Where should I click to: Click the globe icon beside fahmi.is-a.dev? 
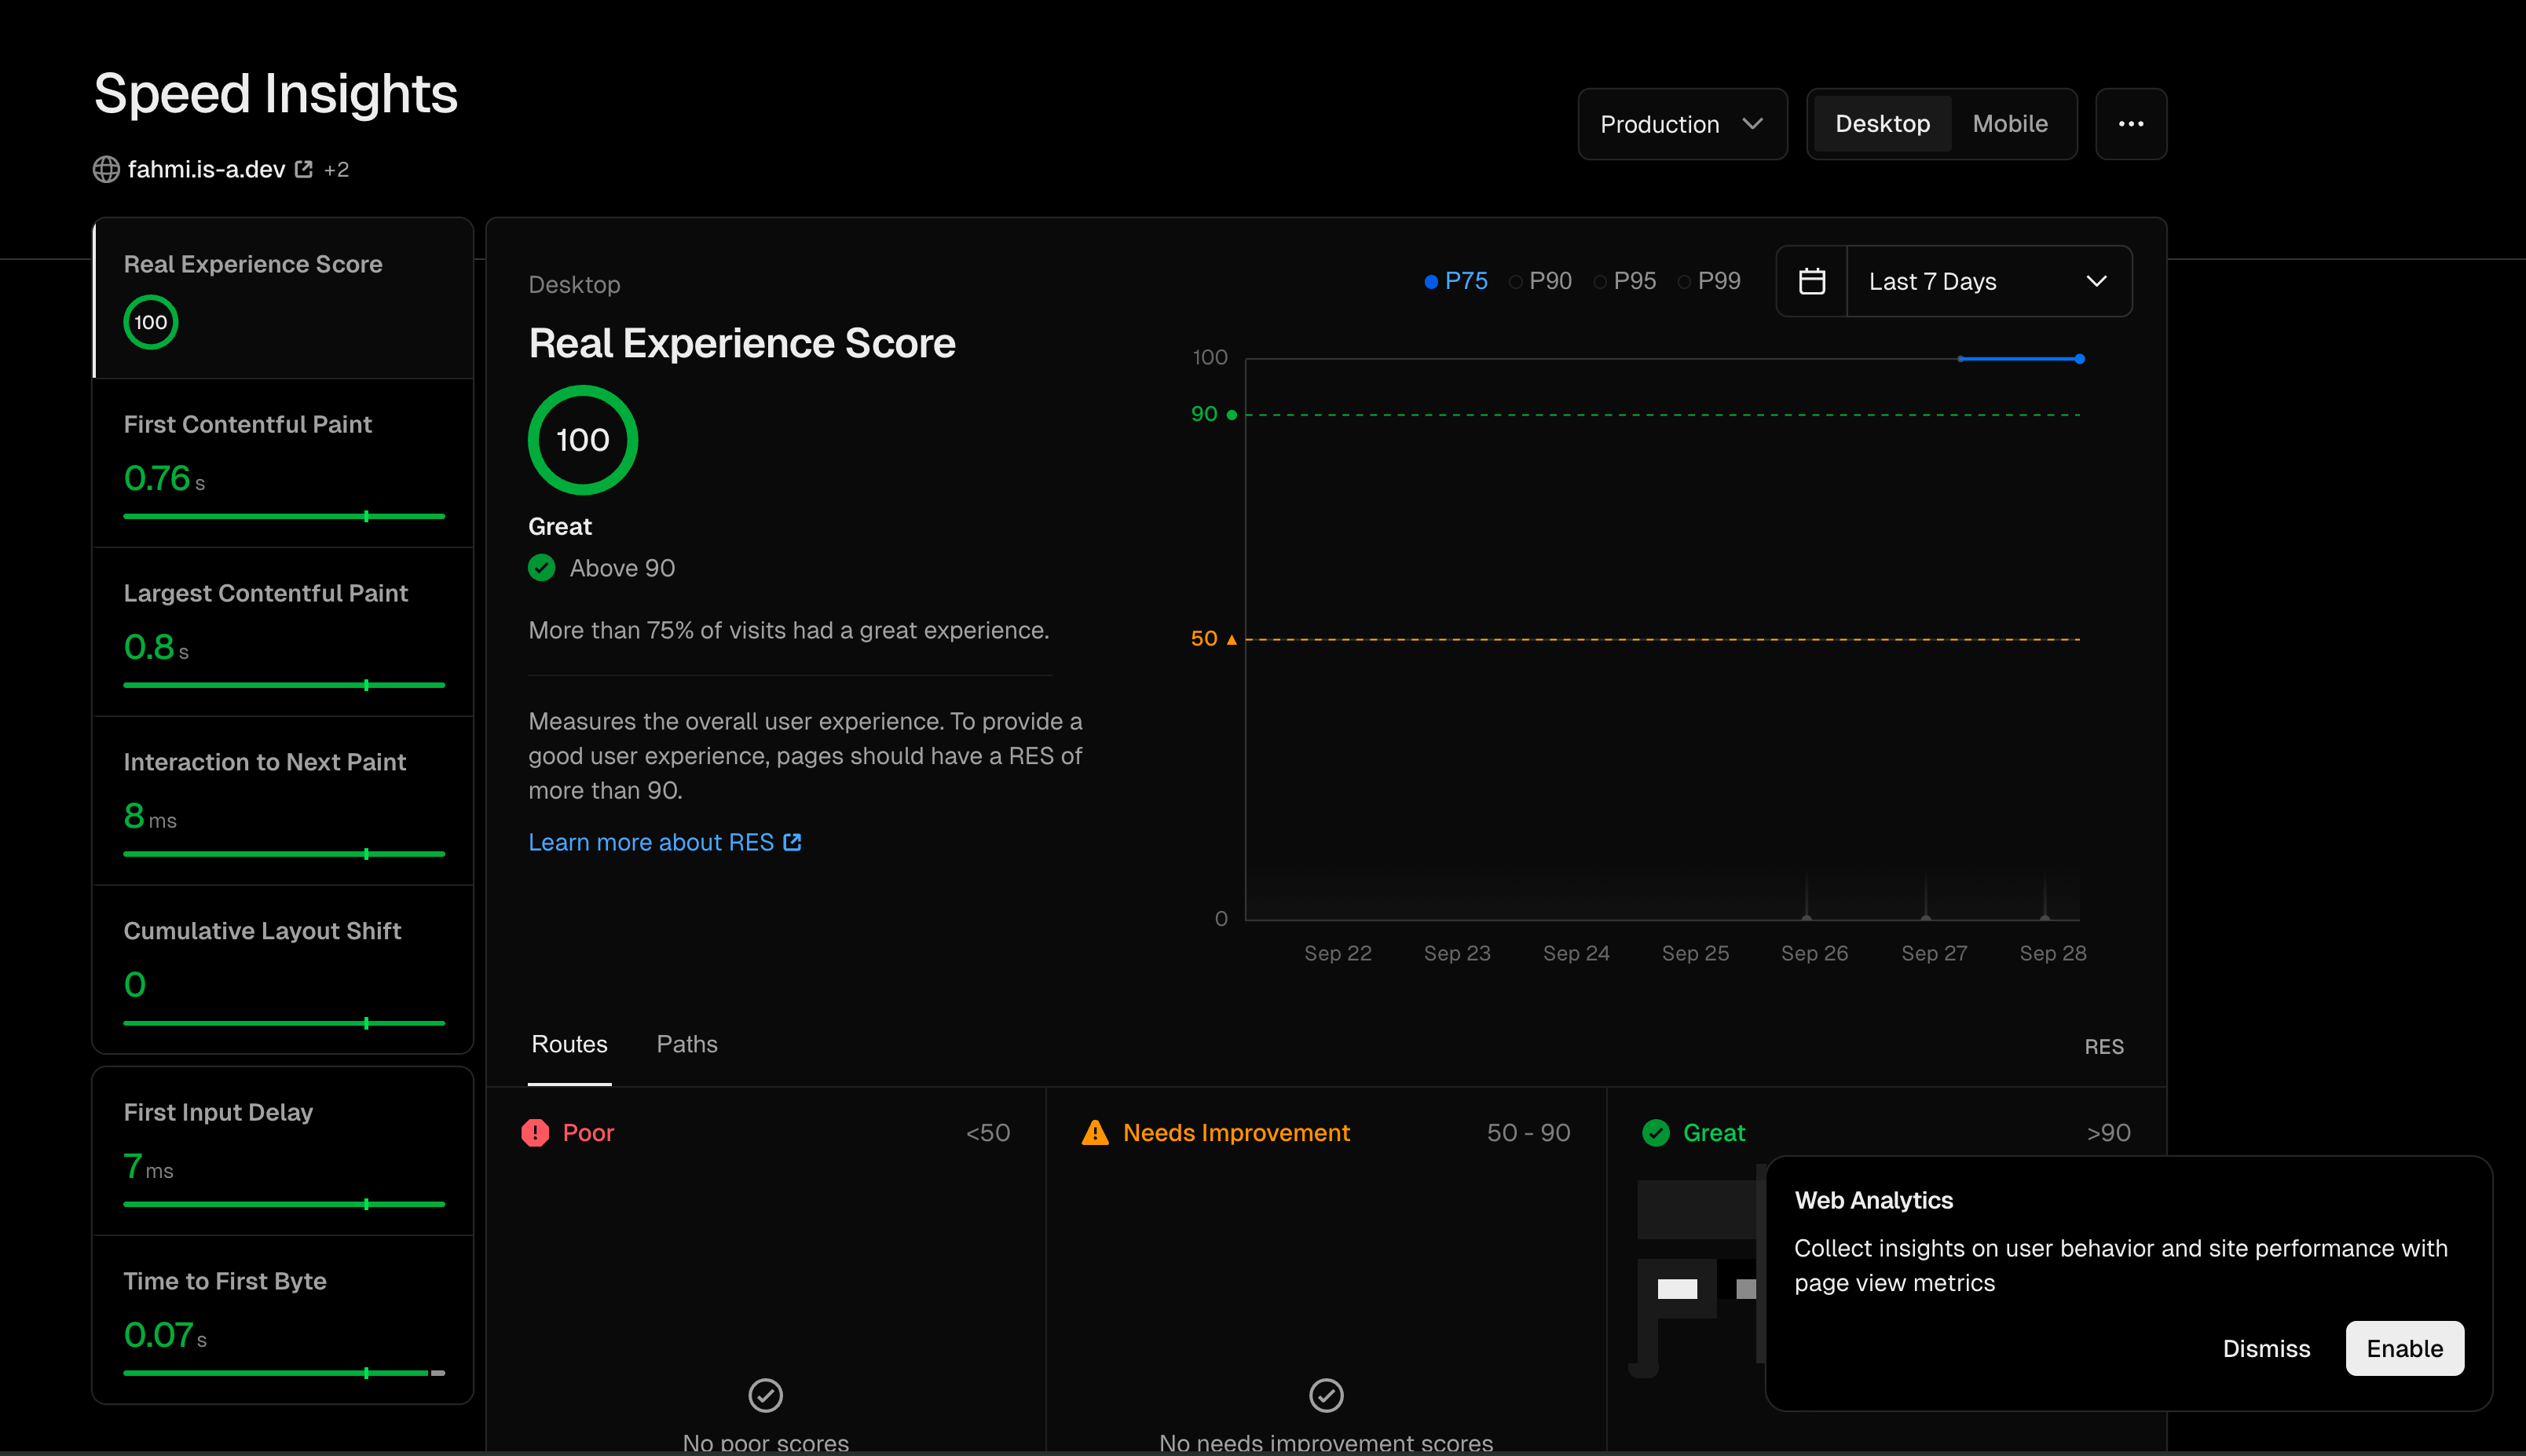point(106,169)
